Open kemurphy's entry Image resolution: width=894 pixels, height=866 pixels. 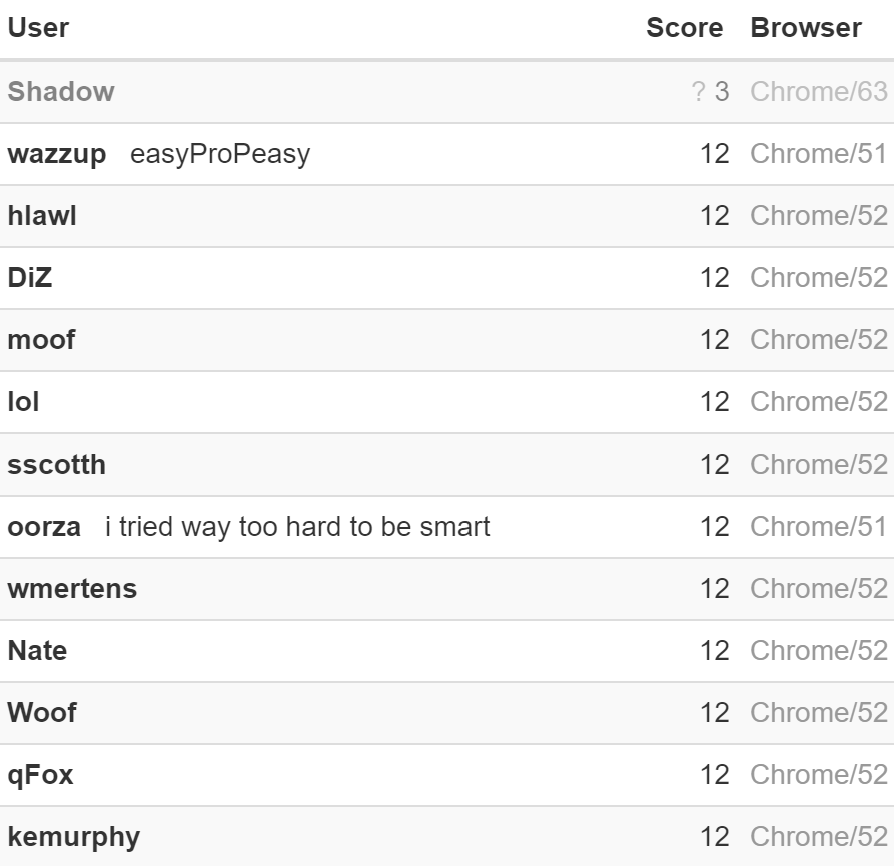pyautogui.click(x=74, y=837)
